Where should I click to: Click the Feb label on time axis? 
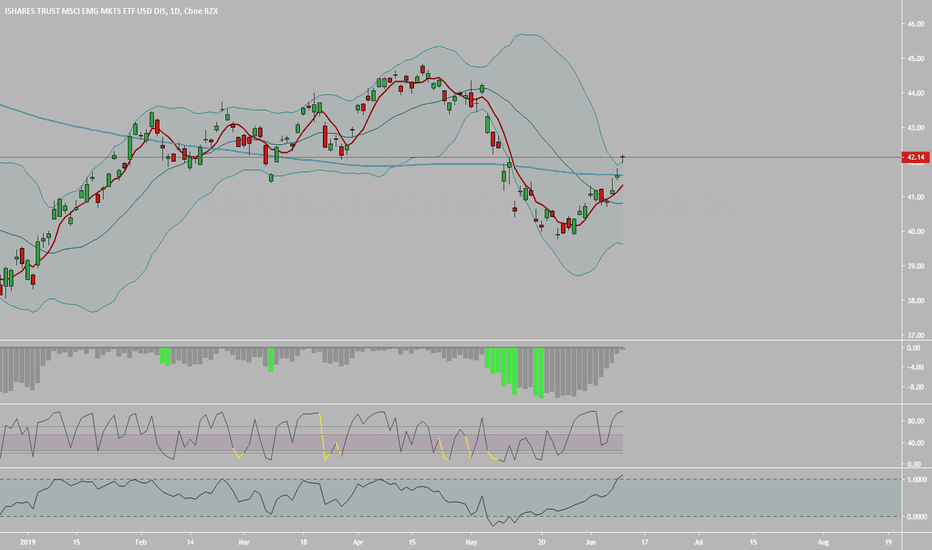tap(141, 542)
